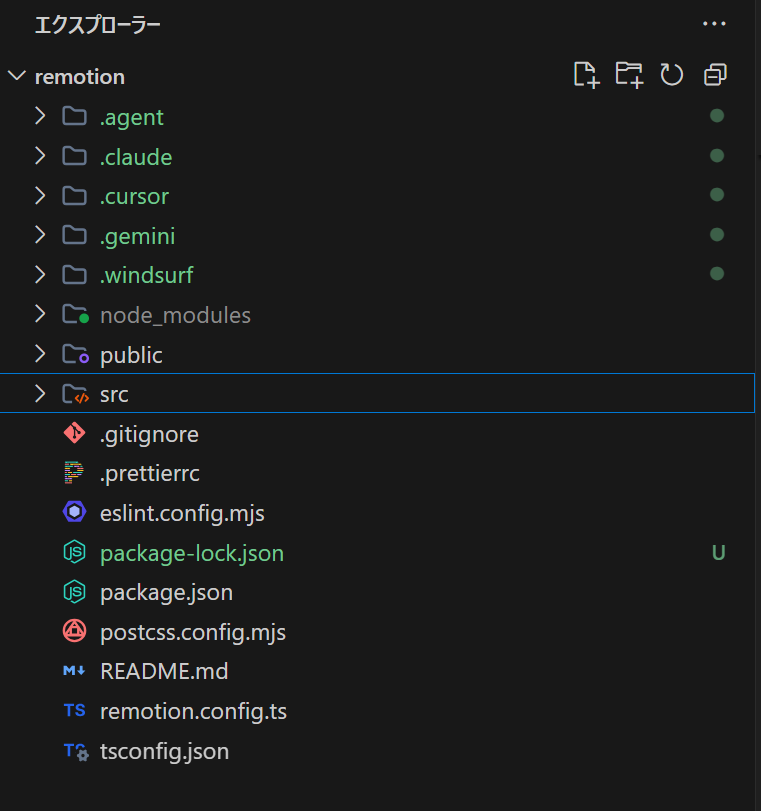Open the remotion.config.ts file
Viewport: 761px width, 811px height.
[x=193, y=711]
